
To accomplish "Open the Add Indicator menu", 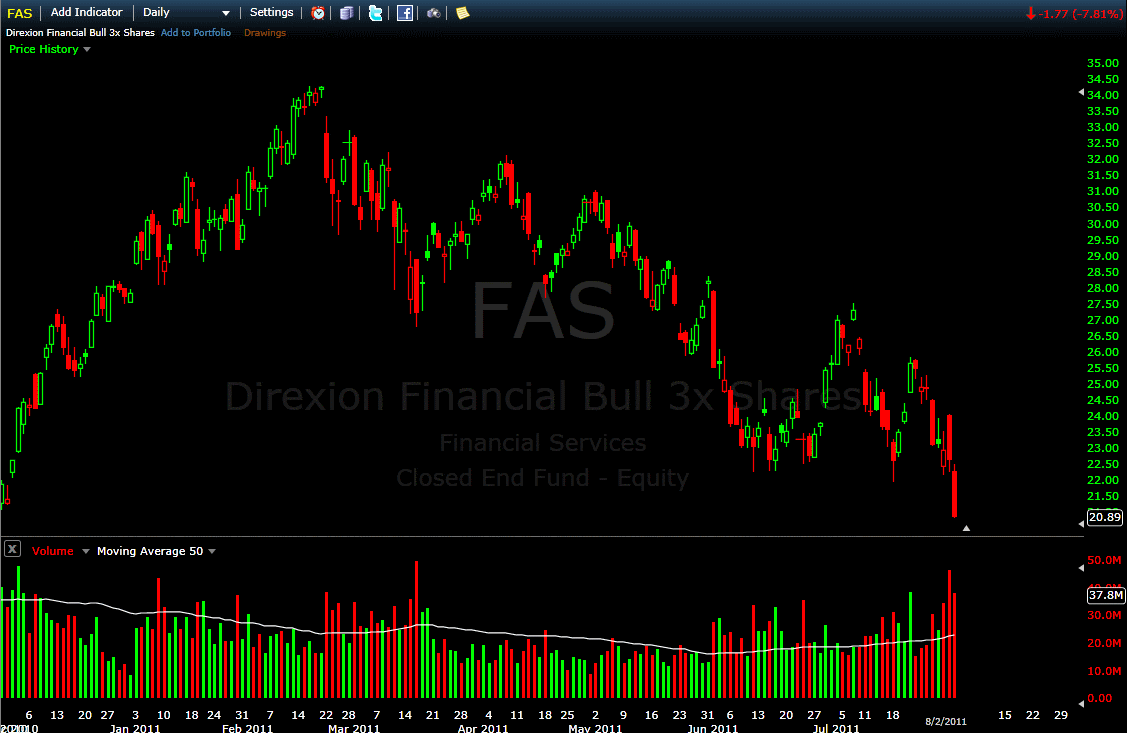I will (x=86, y=12).
